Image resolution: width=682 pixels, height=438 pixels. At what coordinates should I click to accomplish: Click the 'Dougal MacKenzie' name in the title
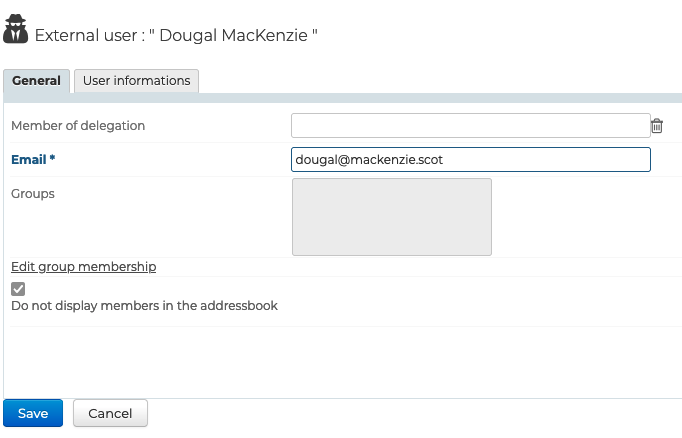(x=240, y=35)
